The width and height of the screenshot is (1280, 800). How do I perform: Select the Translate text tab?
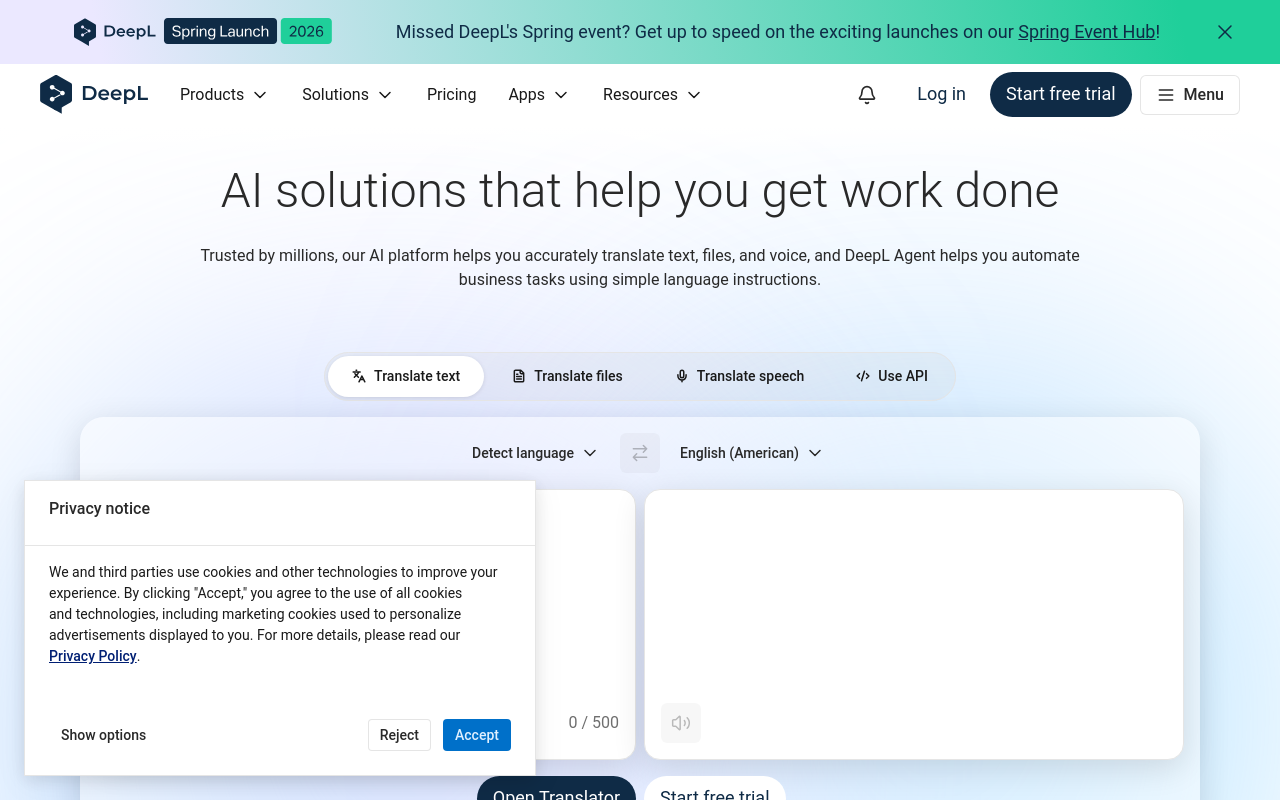pos(406,376)
